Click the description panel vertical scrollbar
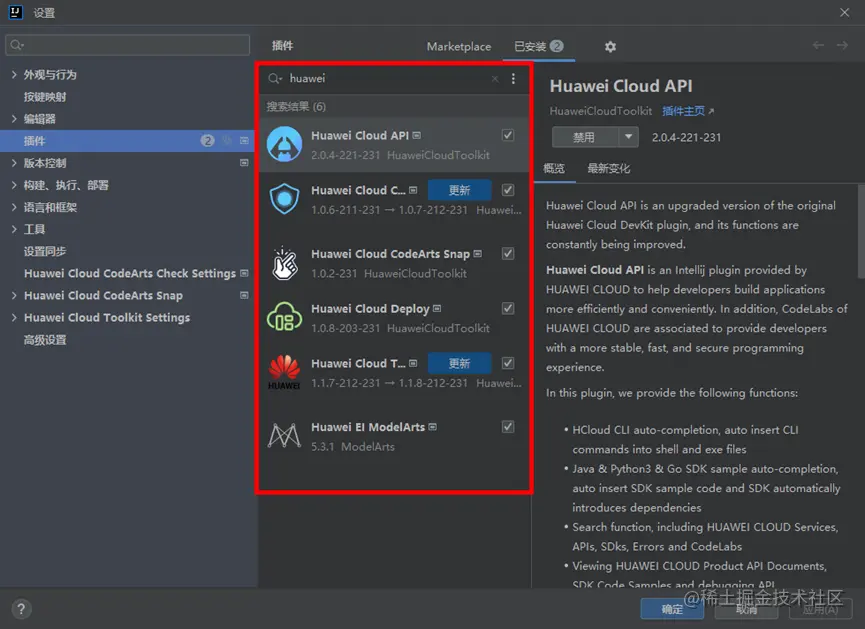 (861, 232)
